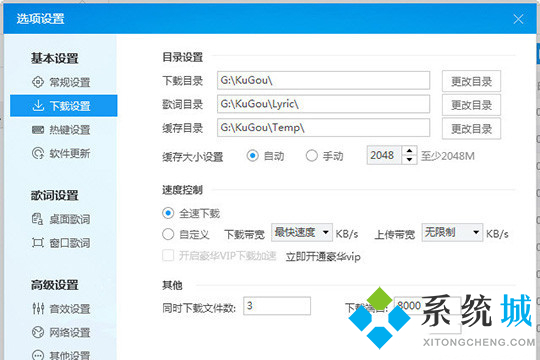Click the globe icon beside 网络设置

click(38, 332)
